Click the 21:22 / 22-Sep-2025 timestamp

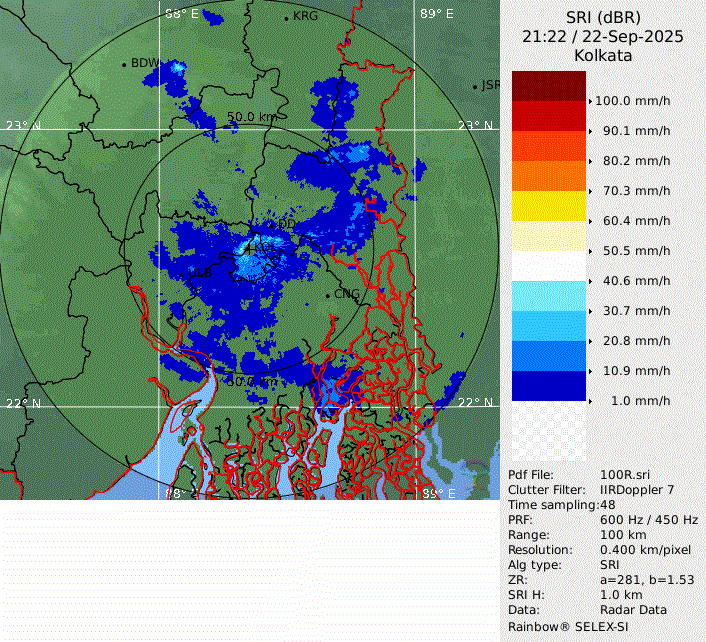[x=602, y=36]
